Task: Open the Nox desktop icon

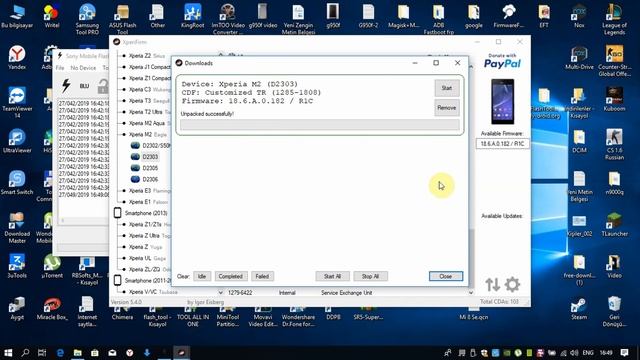Action: click(579, 16)
